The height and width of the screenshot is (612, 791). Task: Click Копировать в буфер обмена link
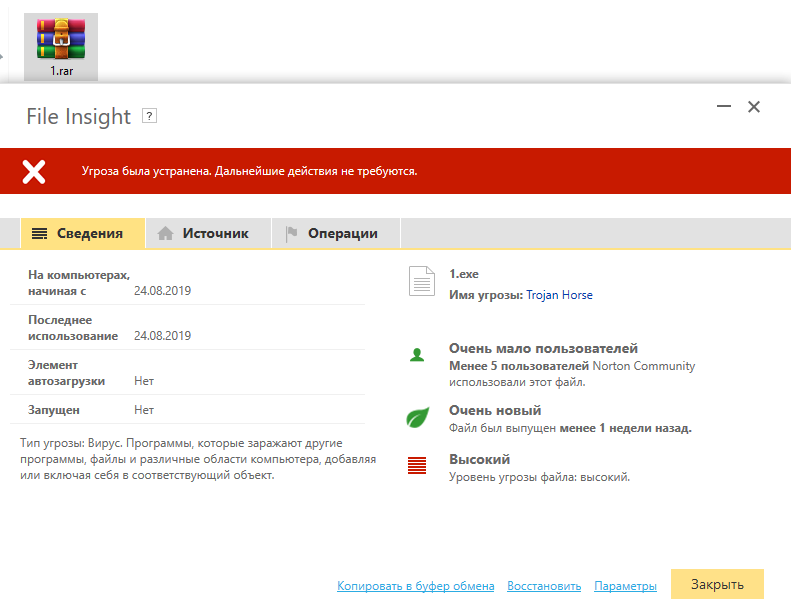pos(416,586)
